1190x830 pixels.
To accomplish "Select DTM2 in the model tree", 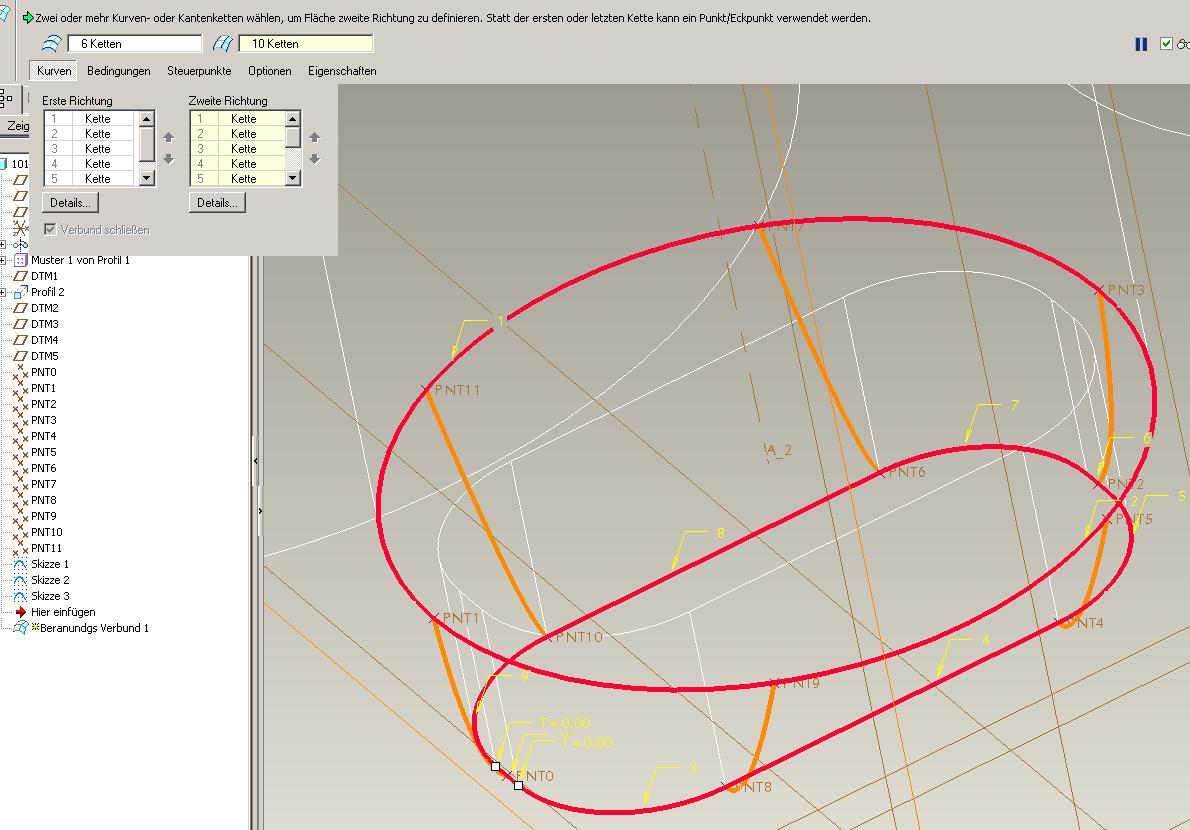I will (45, 308).
